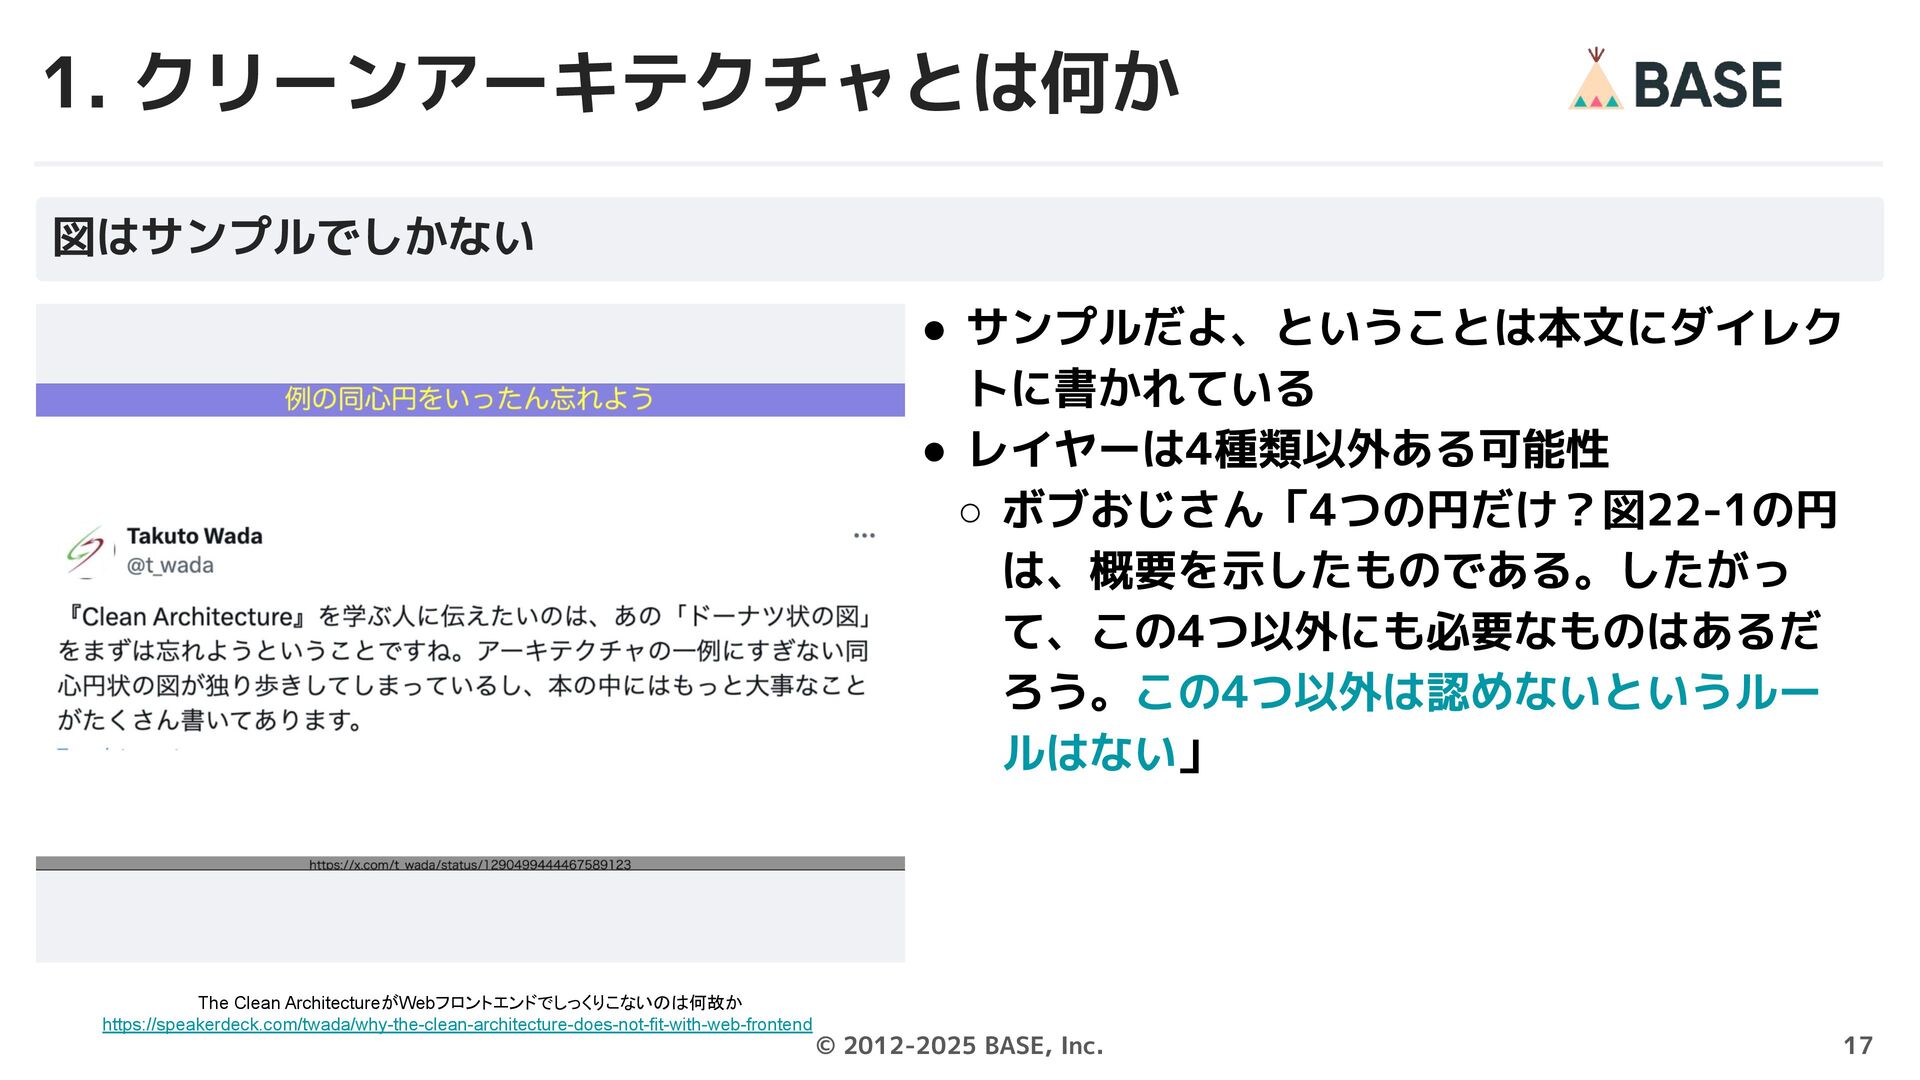This screenshot has height=1080, width=1920.
Task: Open the speakerdeck.com twada link
Action: pos(457,1025)
